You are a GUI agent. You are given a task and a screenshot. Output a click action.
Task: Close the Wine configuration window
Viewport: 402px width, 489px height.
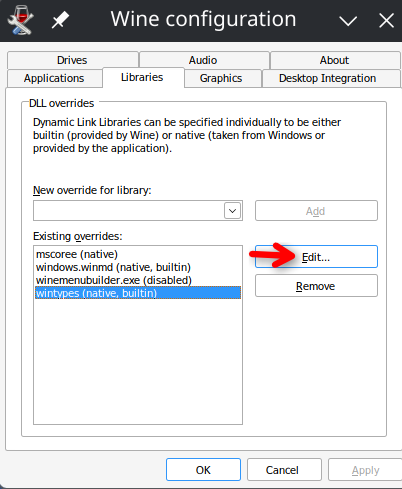[386, 21]
